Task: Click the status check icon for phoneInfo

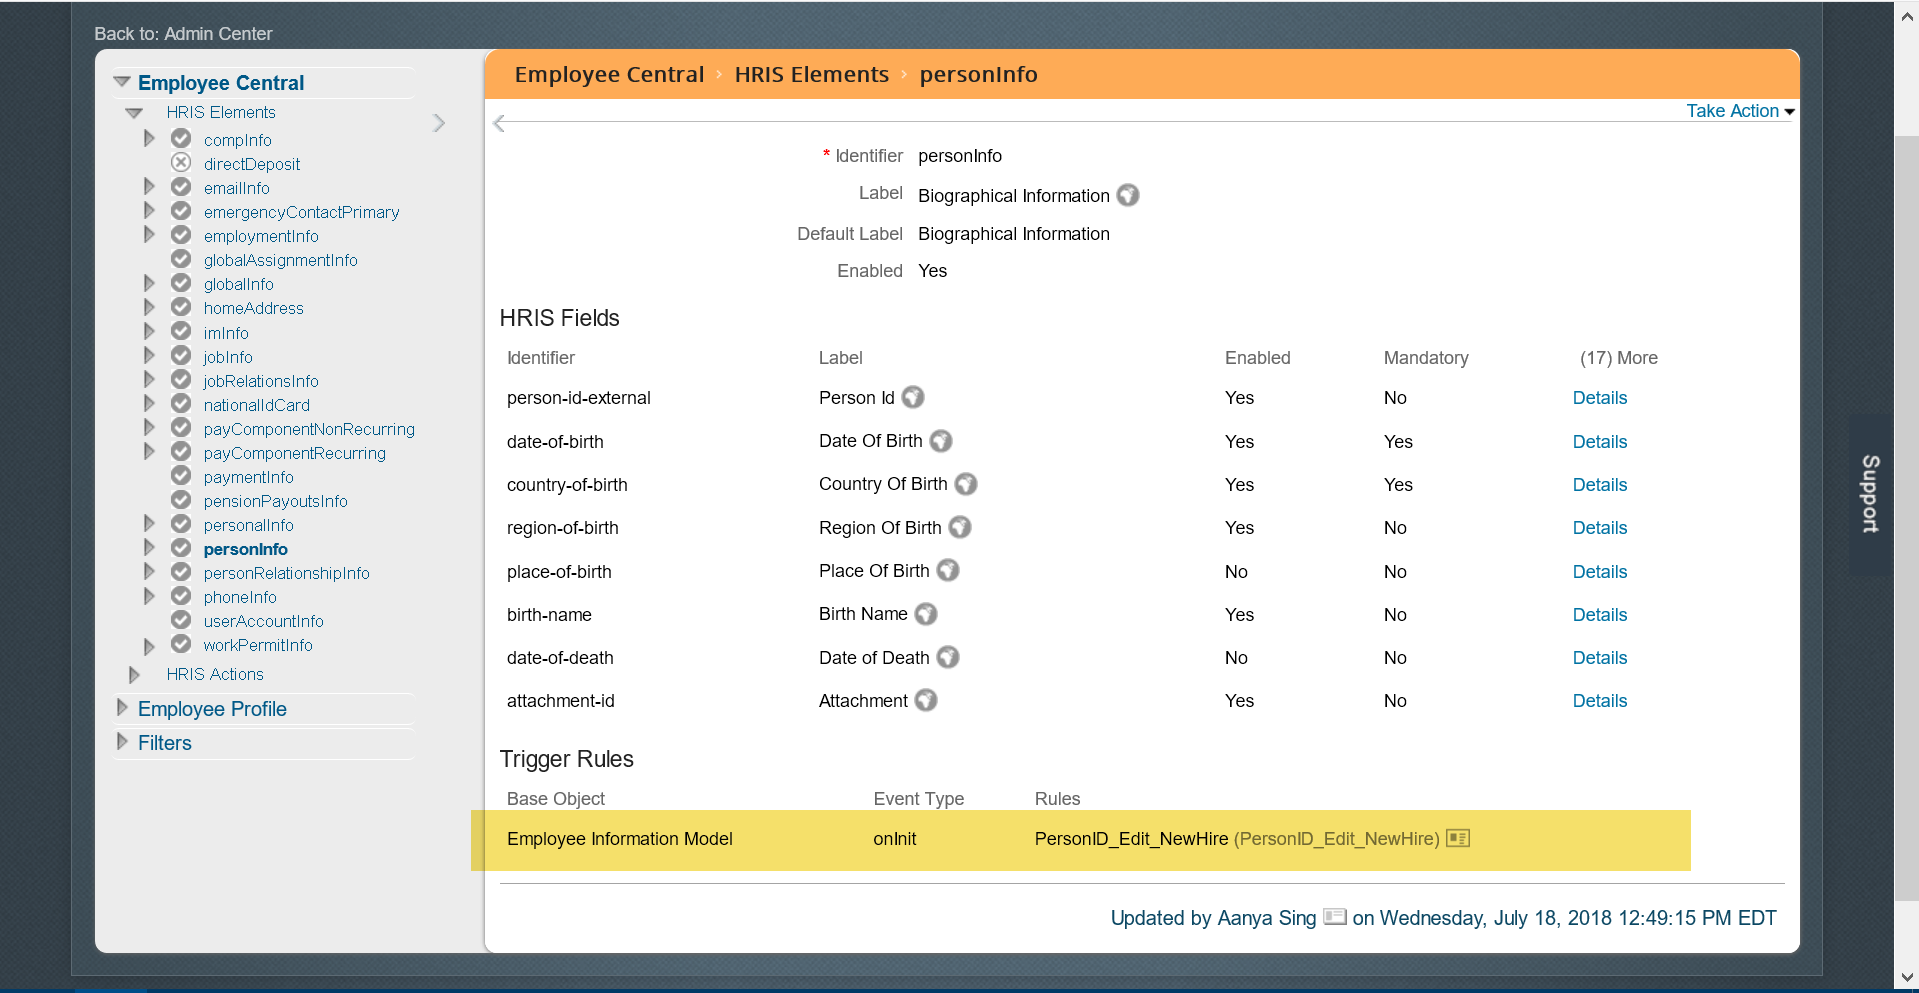Action: [181, 596]
